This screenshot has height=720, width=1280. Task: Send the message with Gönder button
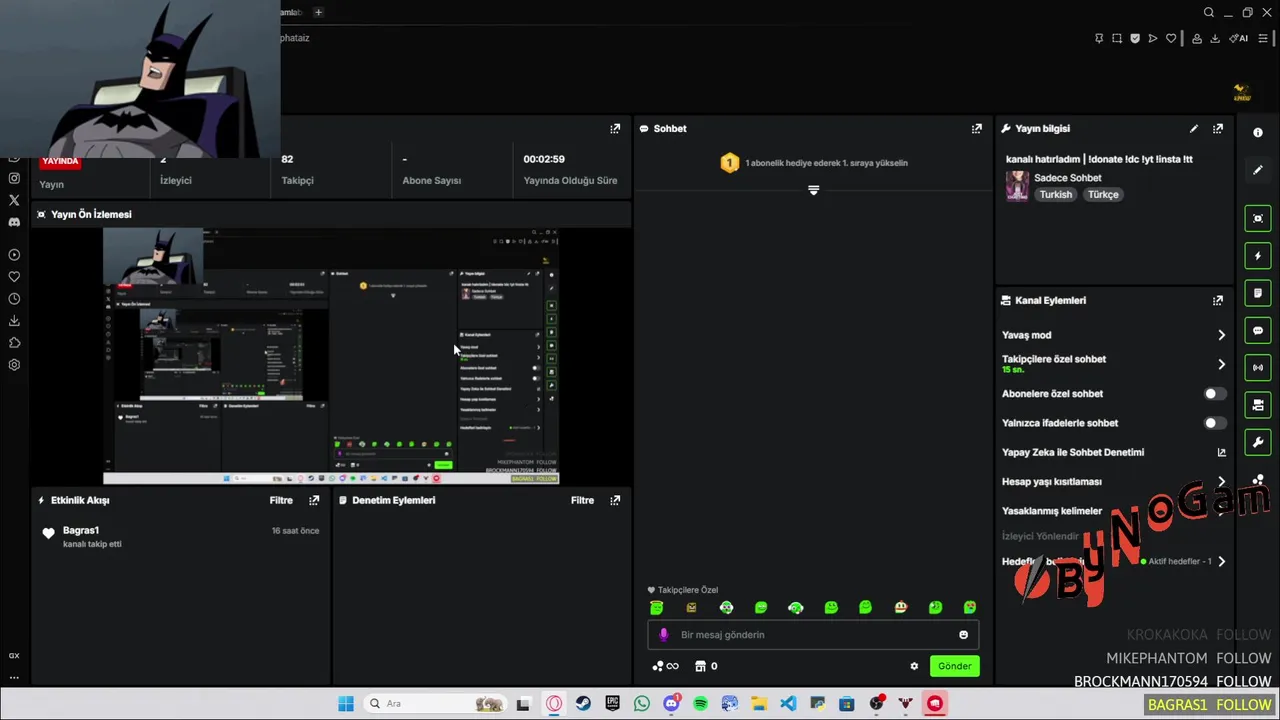pyautogui.click(x=954, y=666)
